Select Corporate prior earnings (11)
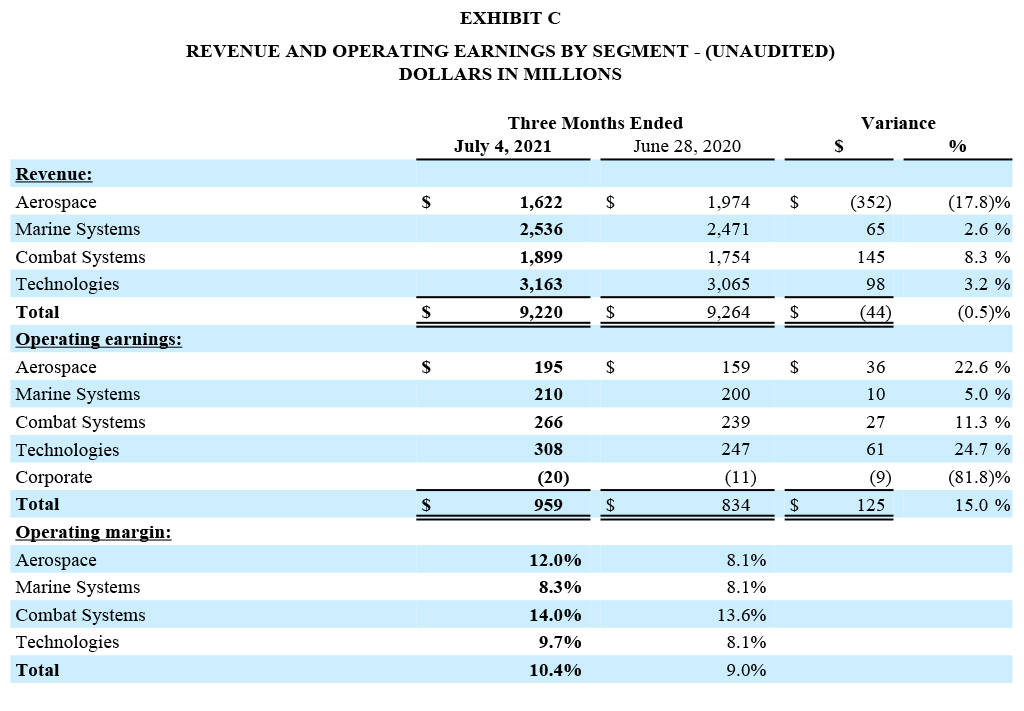 pos(741,478)
